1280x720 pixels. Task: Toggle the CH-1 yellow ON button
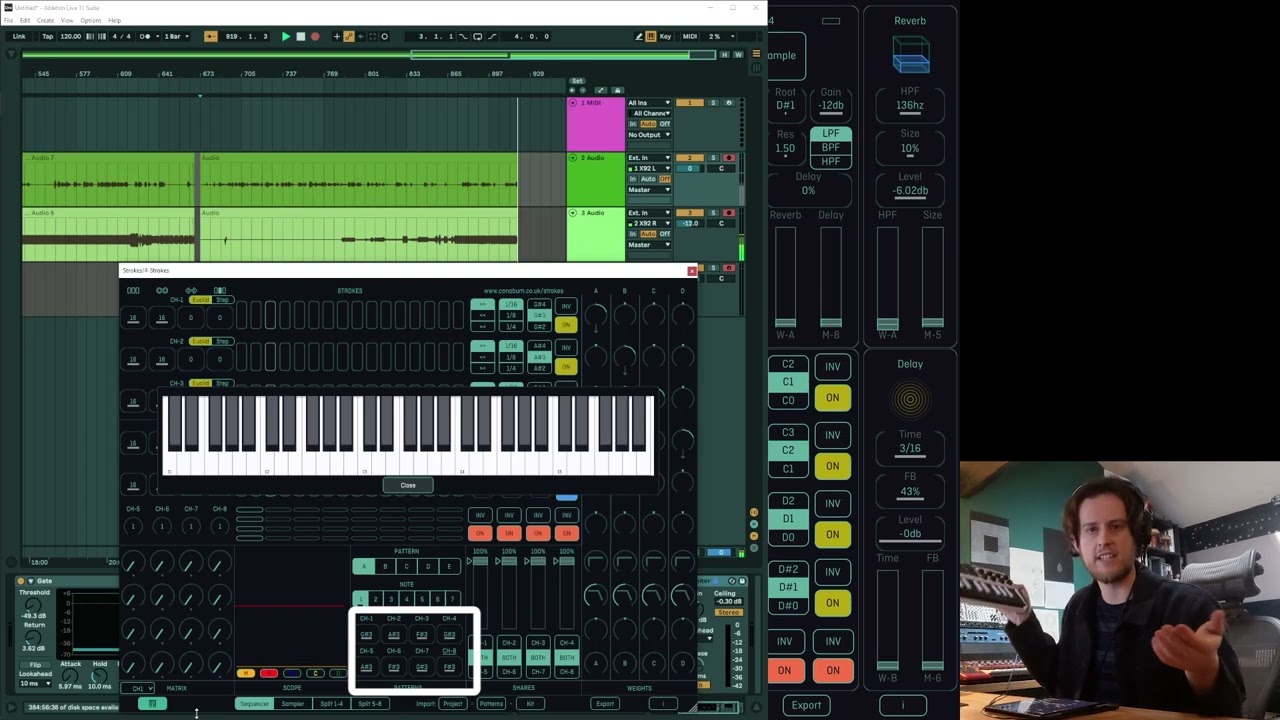click(566, 325)
